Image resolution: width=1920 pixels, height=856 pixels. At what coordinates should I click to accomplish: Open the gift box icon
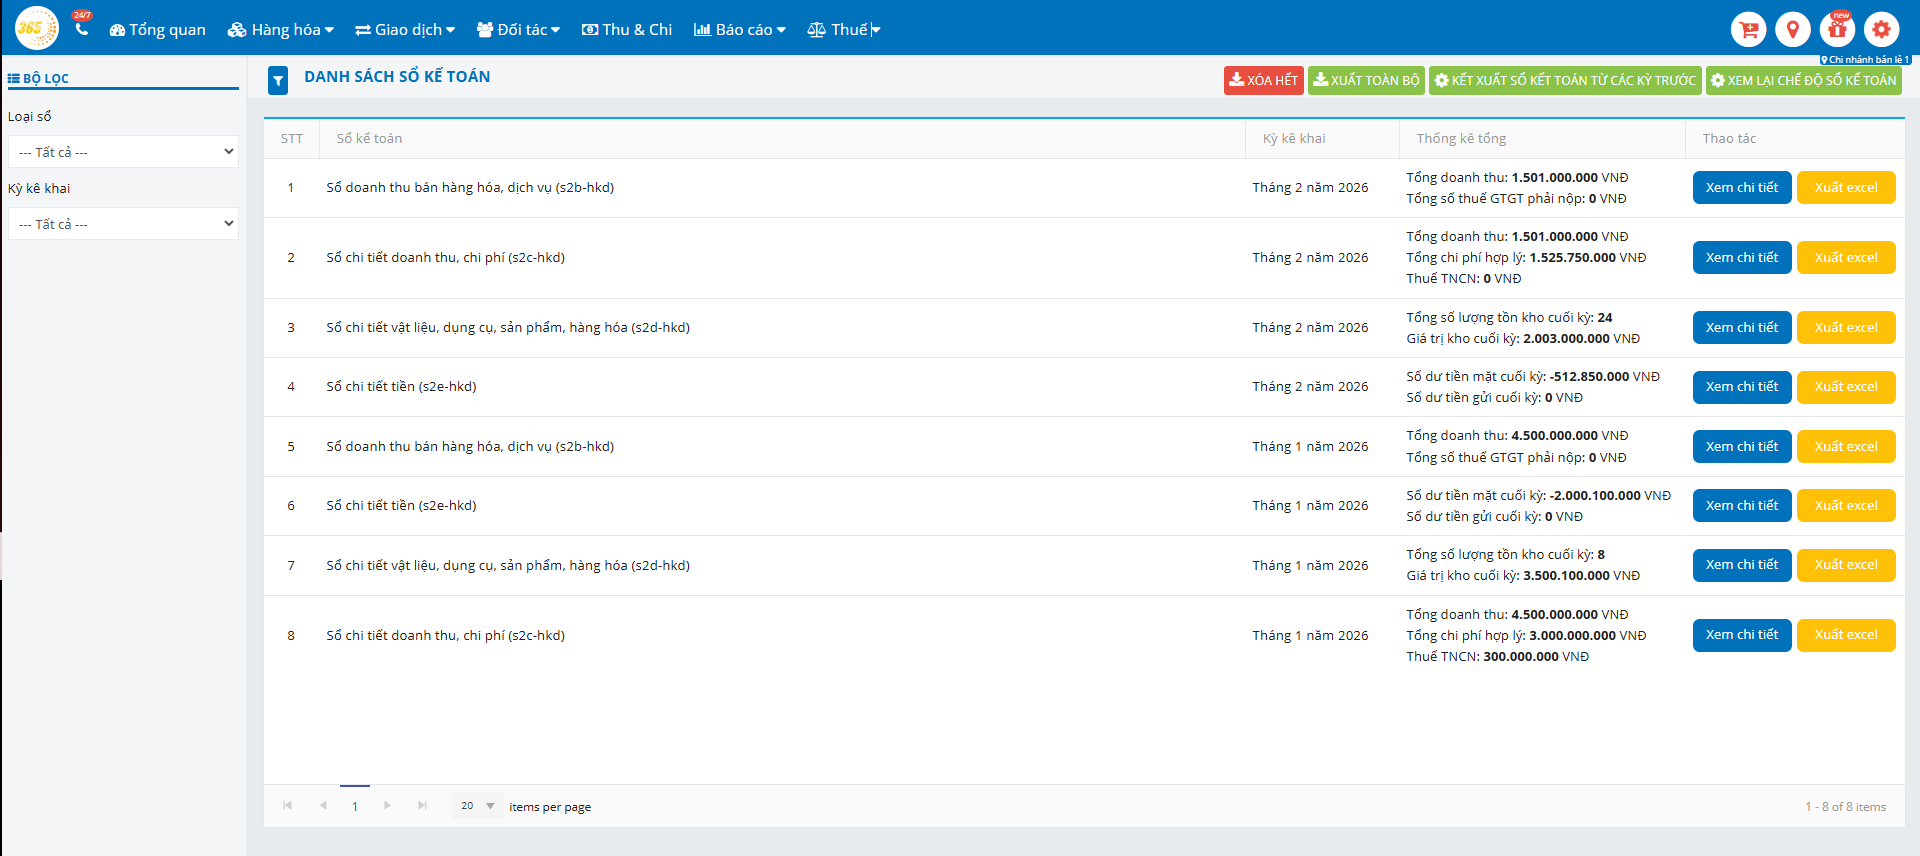pyautogui.click(x=1837, y=30)
